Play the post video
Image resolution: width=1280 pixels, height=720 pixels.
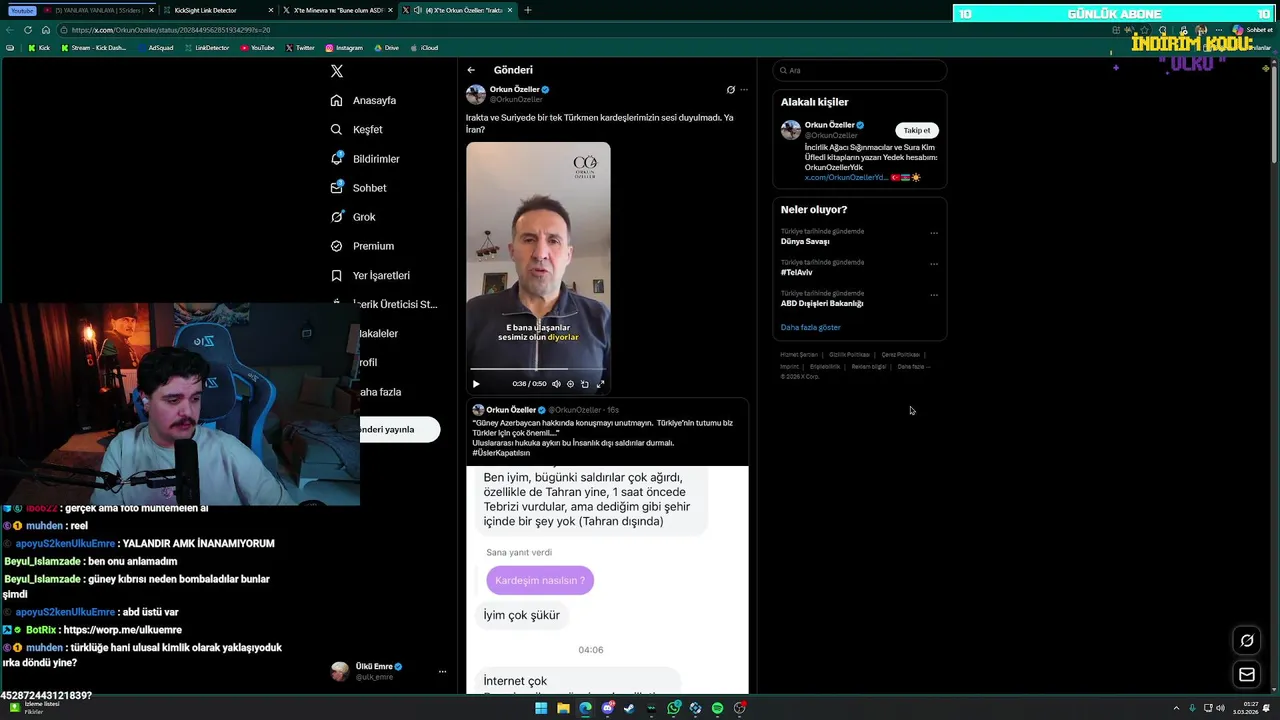[x=476, y=384]
